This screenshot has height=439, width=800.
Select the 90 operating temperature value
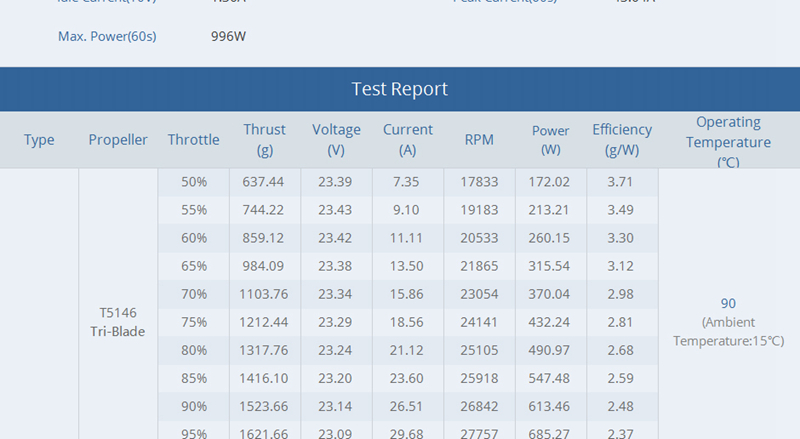(x=728, y=303)
